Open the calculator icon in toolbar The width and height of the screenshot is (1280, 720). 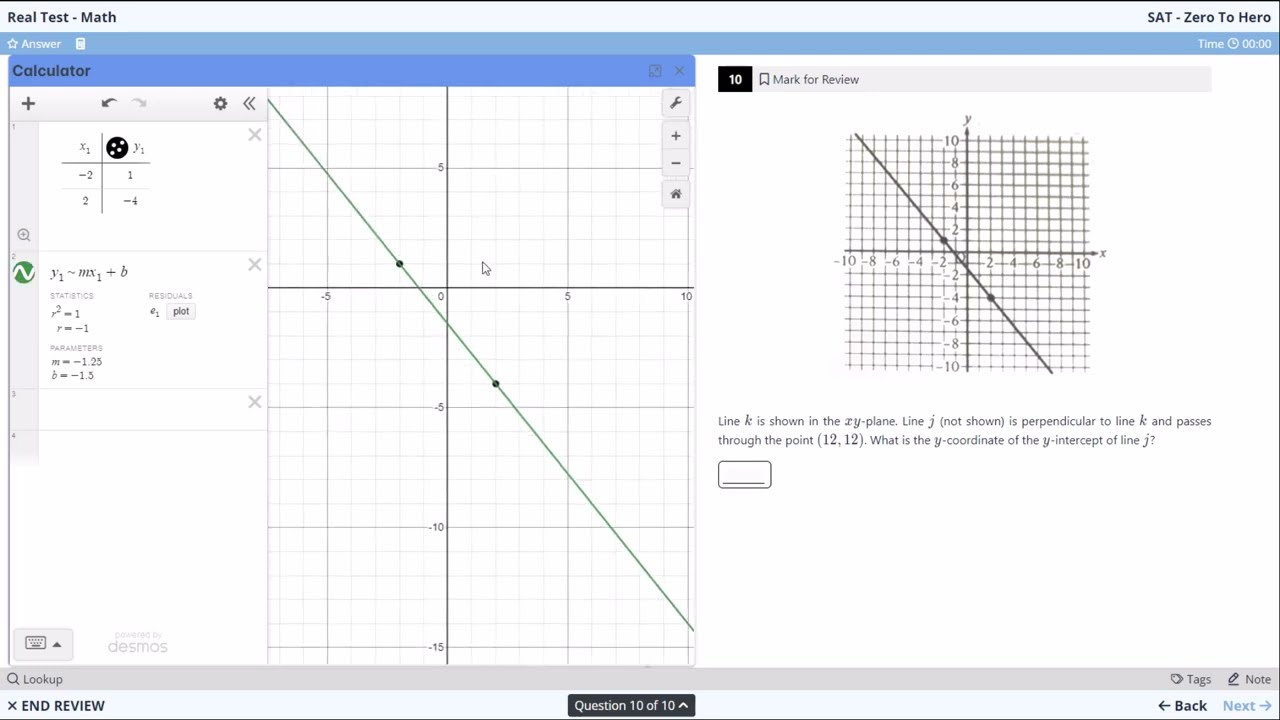81,44
